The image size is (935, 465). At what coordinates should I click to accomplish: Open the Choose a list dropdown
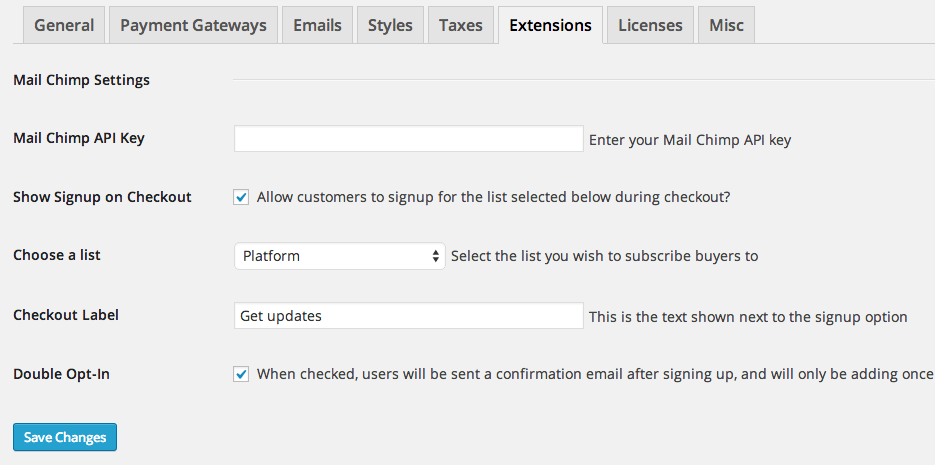point(339,256)
